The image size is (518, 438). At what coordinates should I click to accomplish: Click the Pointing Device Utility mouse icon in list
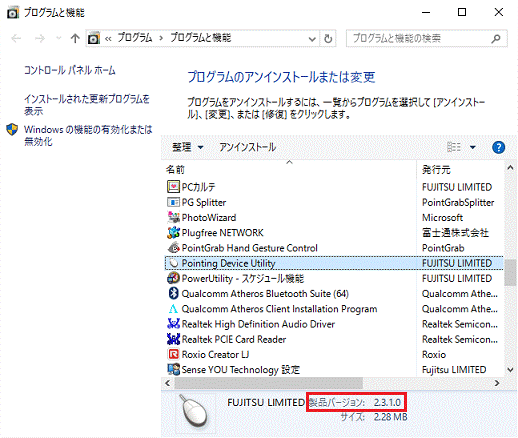coord(173,263)
